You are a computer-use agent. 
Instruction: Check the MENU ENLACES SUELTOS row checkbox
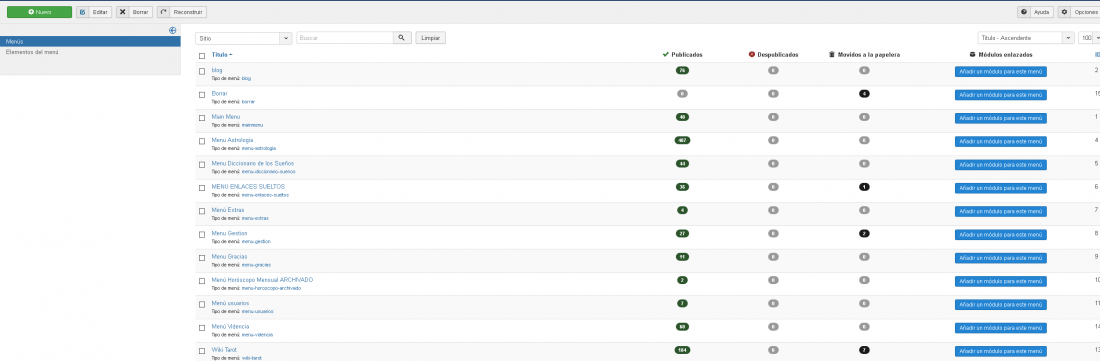click(202, 188)
